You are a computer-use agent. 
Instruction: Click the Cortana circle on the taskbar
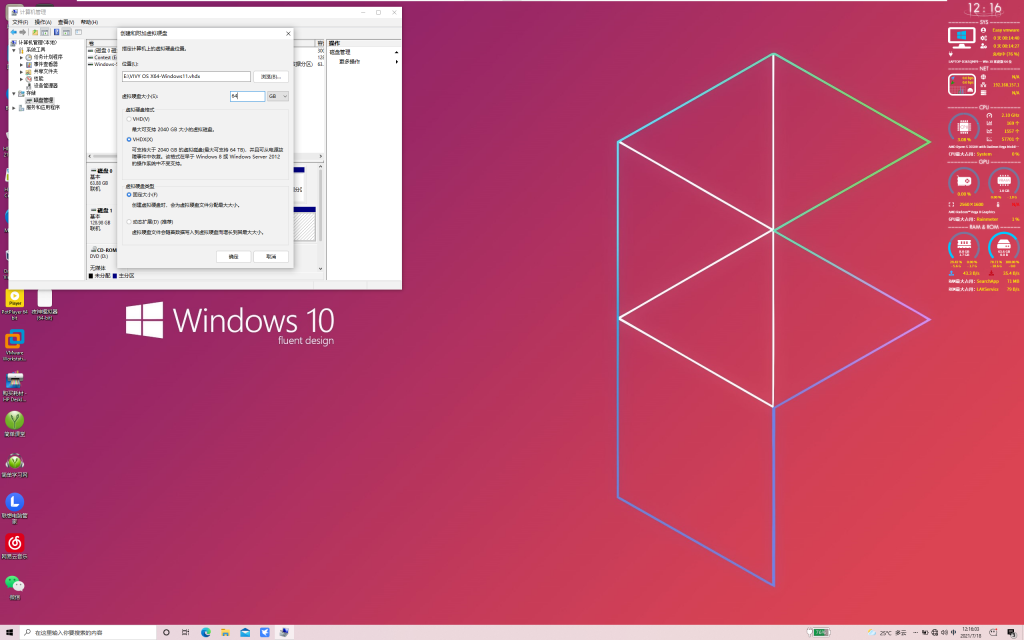(166, 632)
